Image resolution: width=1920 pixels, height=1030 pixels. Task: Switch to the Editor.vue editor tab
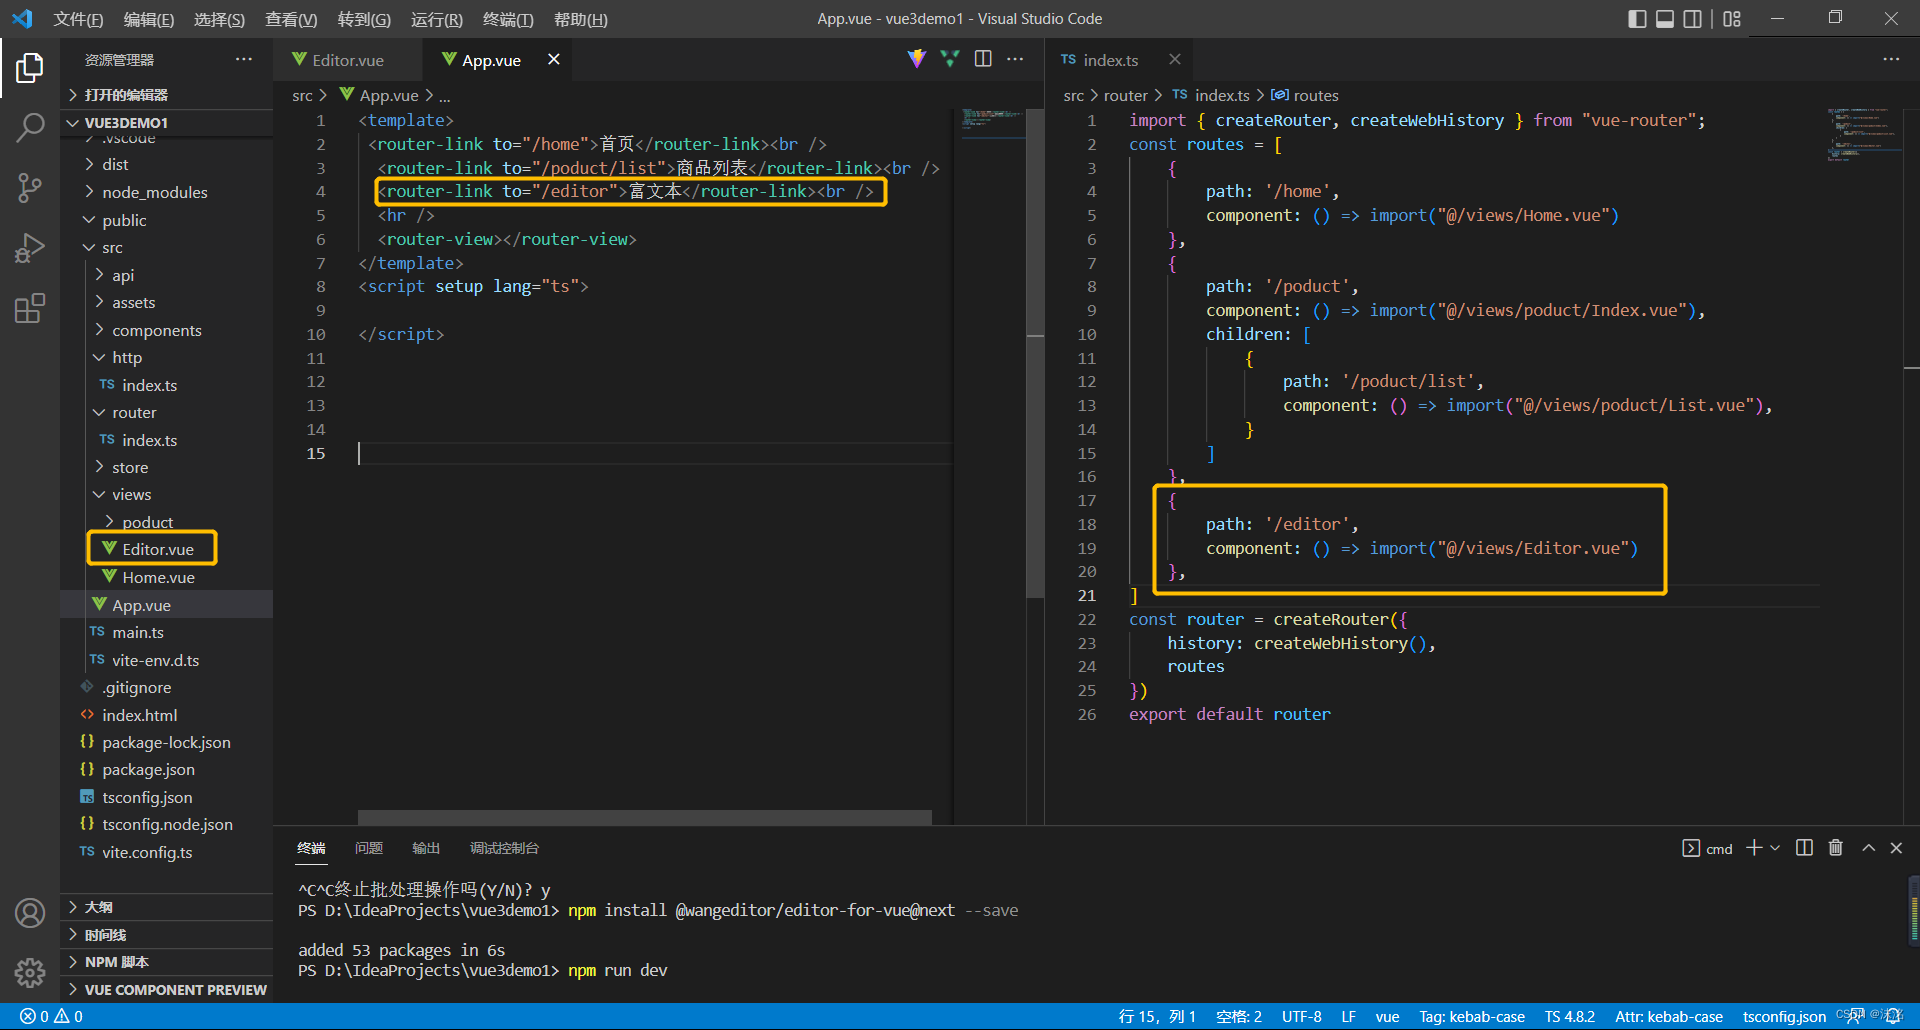coord(347,60)
